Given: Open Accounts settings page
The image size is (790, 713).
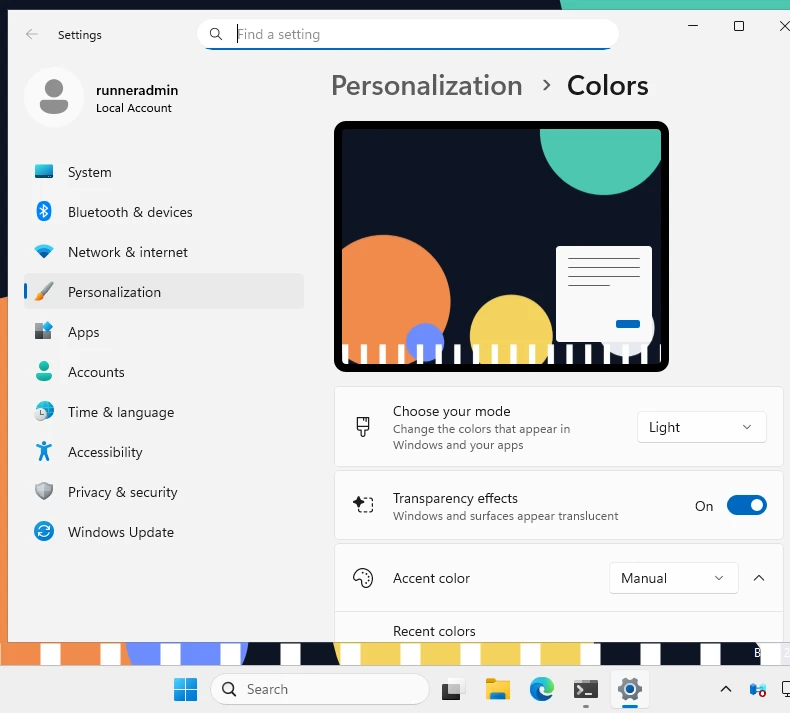Looking at the screenshot, I should tap(164, 371).
